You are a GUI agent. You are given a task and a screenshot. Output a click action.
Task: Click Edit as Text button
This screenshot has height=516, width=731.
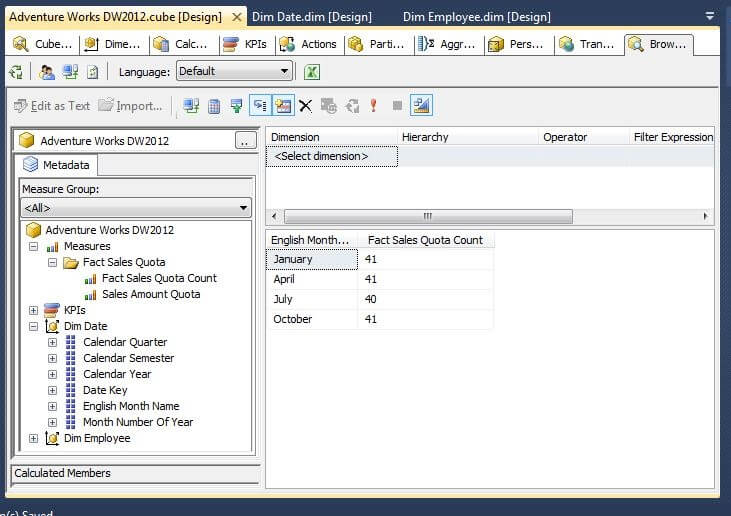52,105
